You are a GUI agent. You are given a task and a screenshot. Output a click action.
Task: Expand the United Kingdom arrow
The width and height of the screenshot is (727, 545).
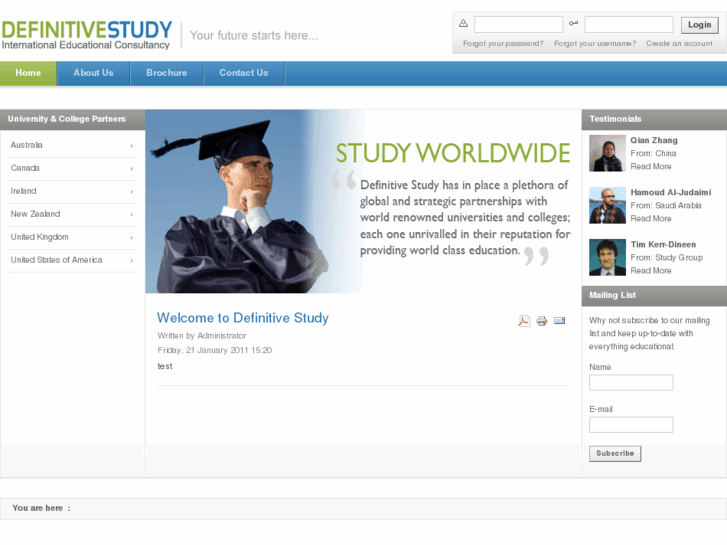pyautogui.click(x=132, y=237)
